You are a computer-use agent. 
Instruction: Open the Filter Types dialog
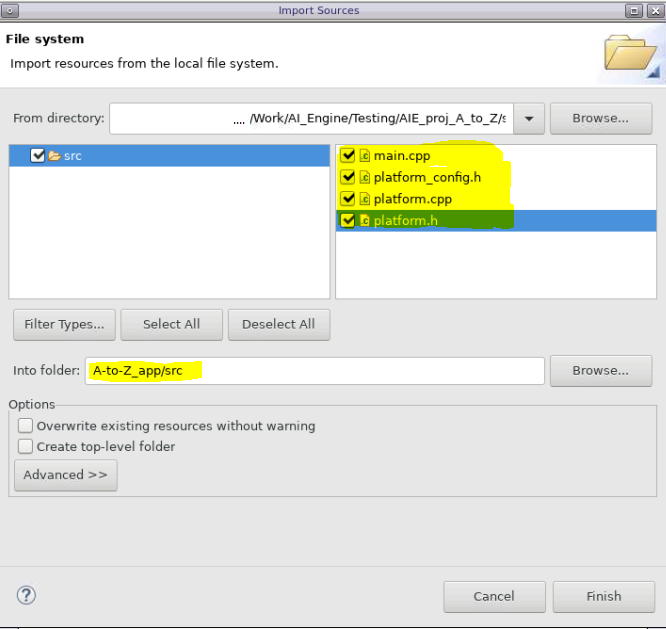pos(64,324)
